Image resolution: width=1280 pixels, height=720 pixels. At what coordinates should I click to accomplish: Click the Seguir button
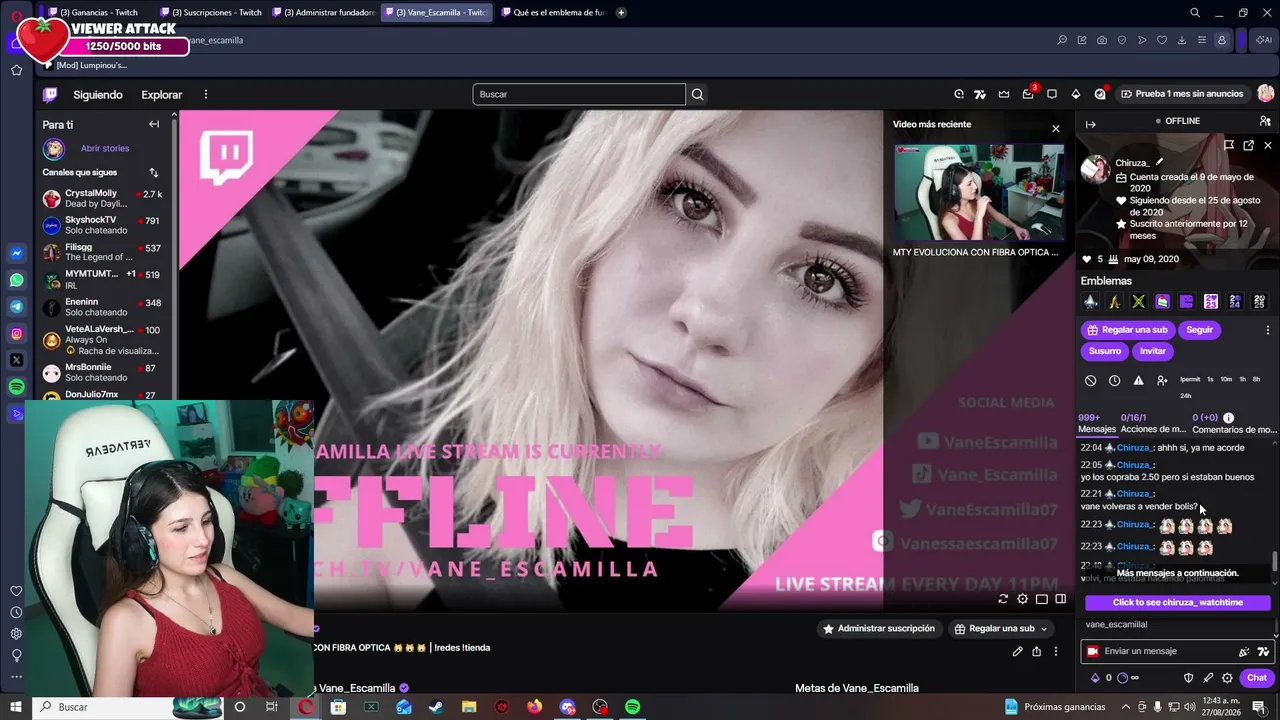click(x=1199, y=330)
